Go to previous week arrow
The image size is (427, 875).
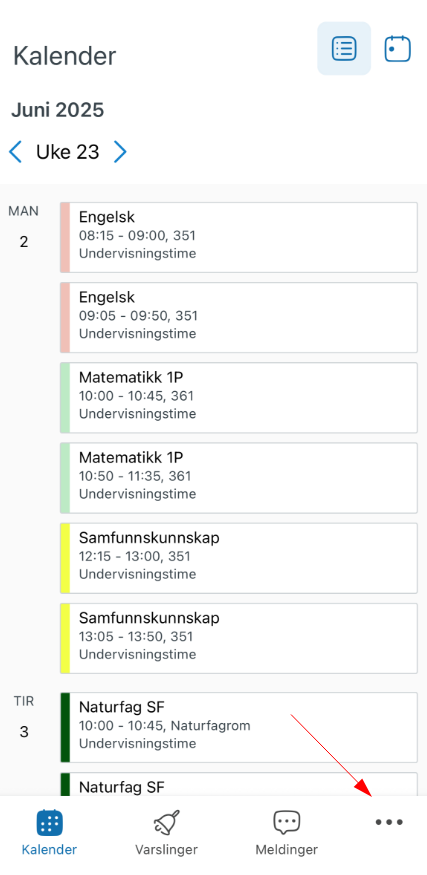coord(16,152)
